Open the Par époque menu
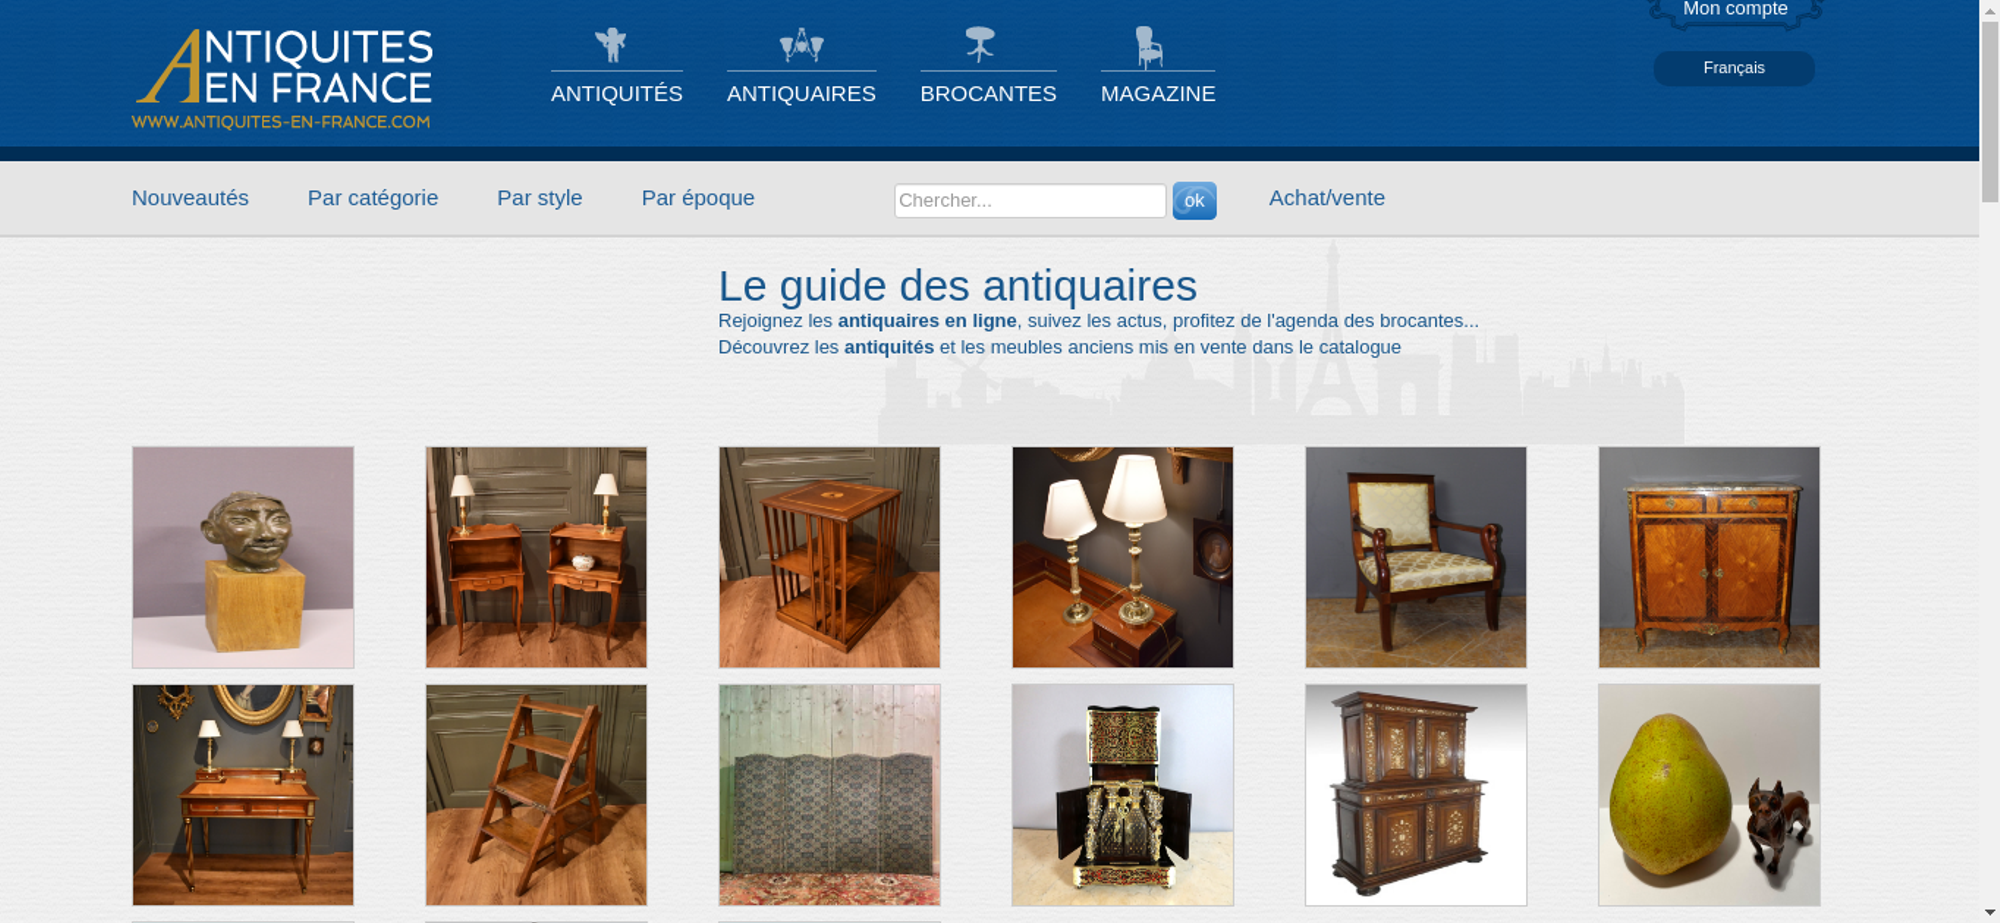The width and height of the screenshot is (2000, 923). coord(698,198)
